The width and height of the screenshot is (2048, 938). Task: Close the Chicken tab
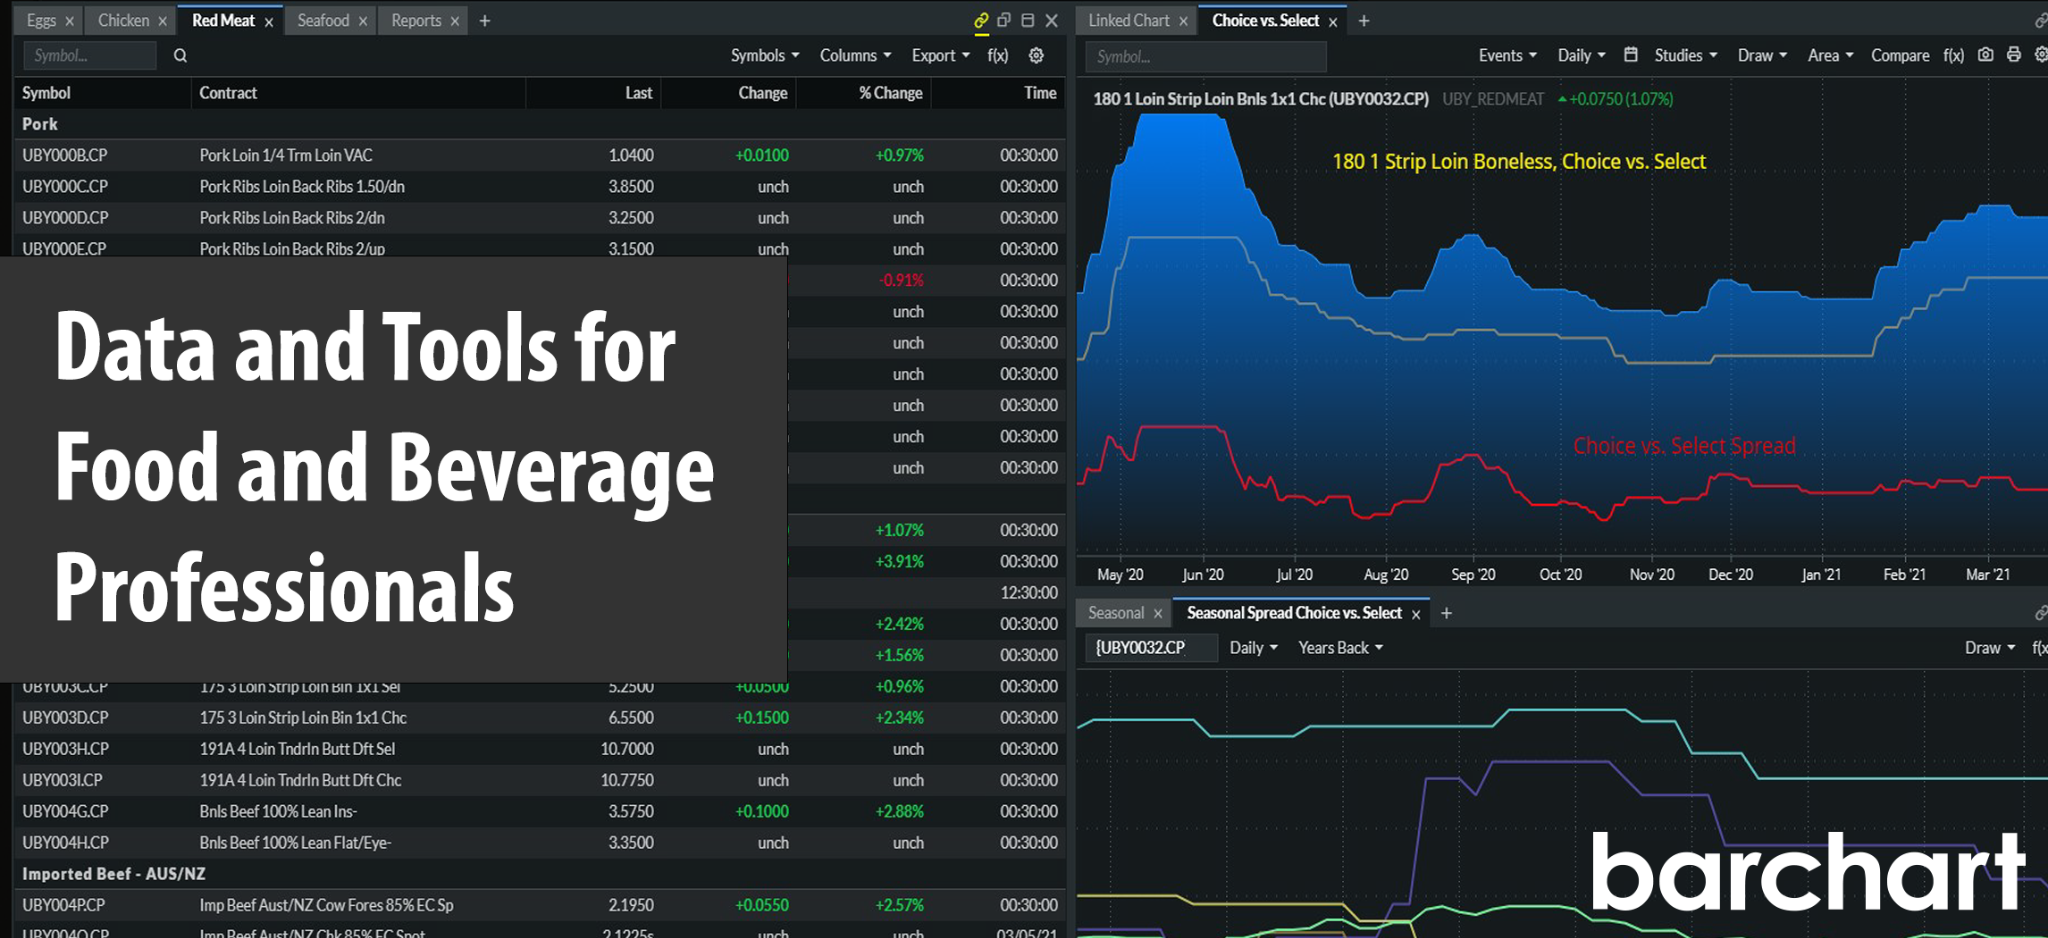pyautogui.click(x=162, y=21)
